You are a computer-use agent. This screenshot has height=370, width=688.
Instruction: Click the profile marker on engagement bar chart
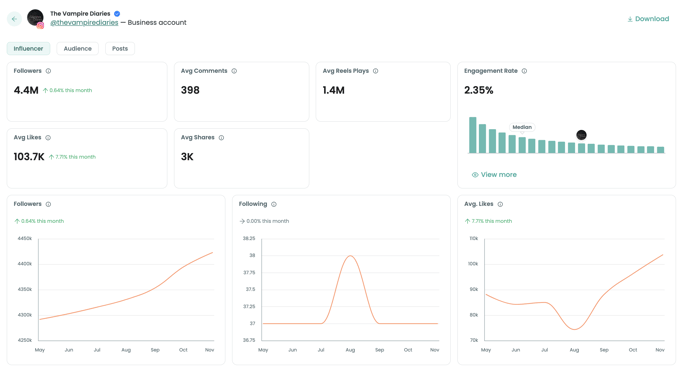click(581, 135)
